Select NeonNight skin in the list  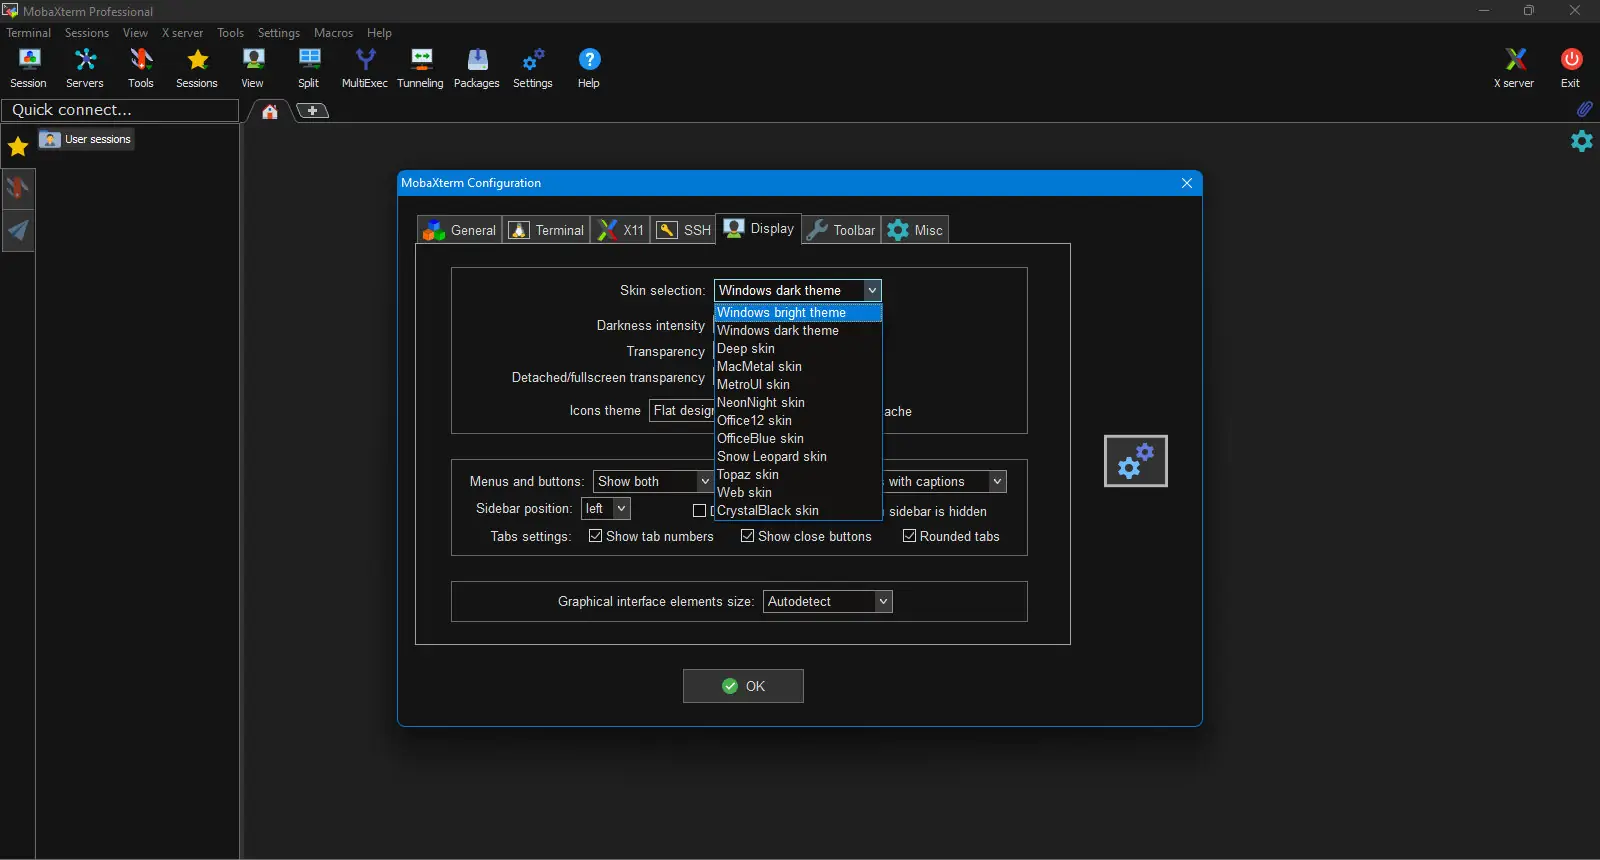pos(798,403)
